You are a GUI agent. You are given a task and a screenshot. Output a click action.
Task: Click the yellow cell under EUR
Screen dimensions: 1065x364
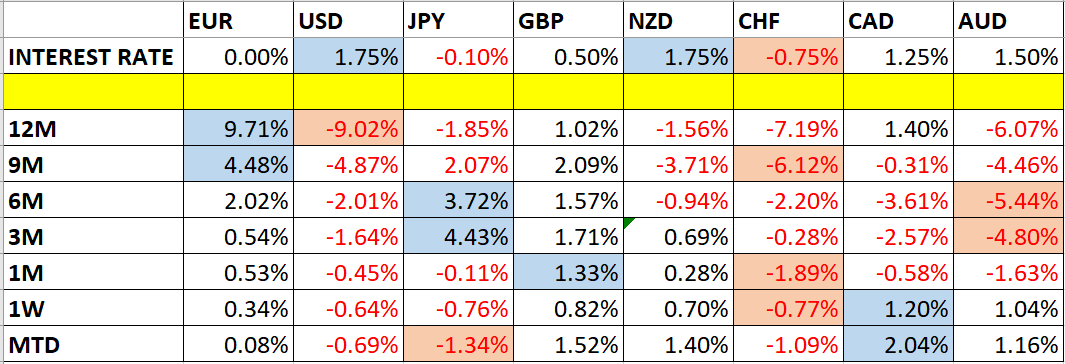click(238, 92)
